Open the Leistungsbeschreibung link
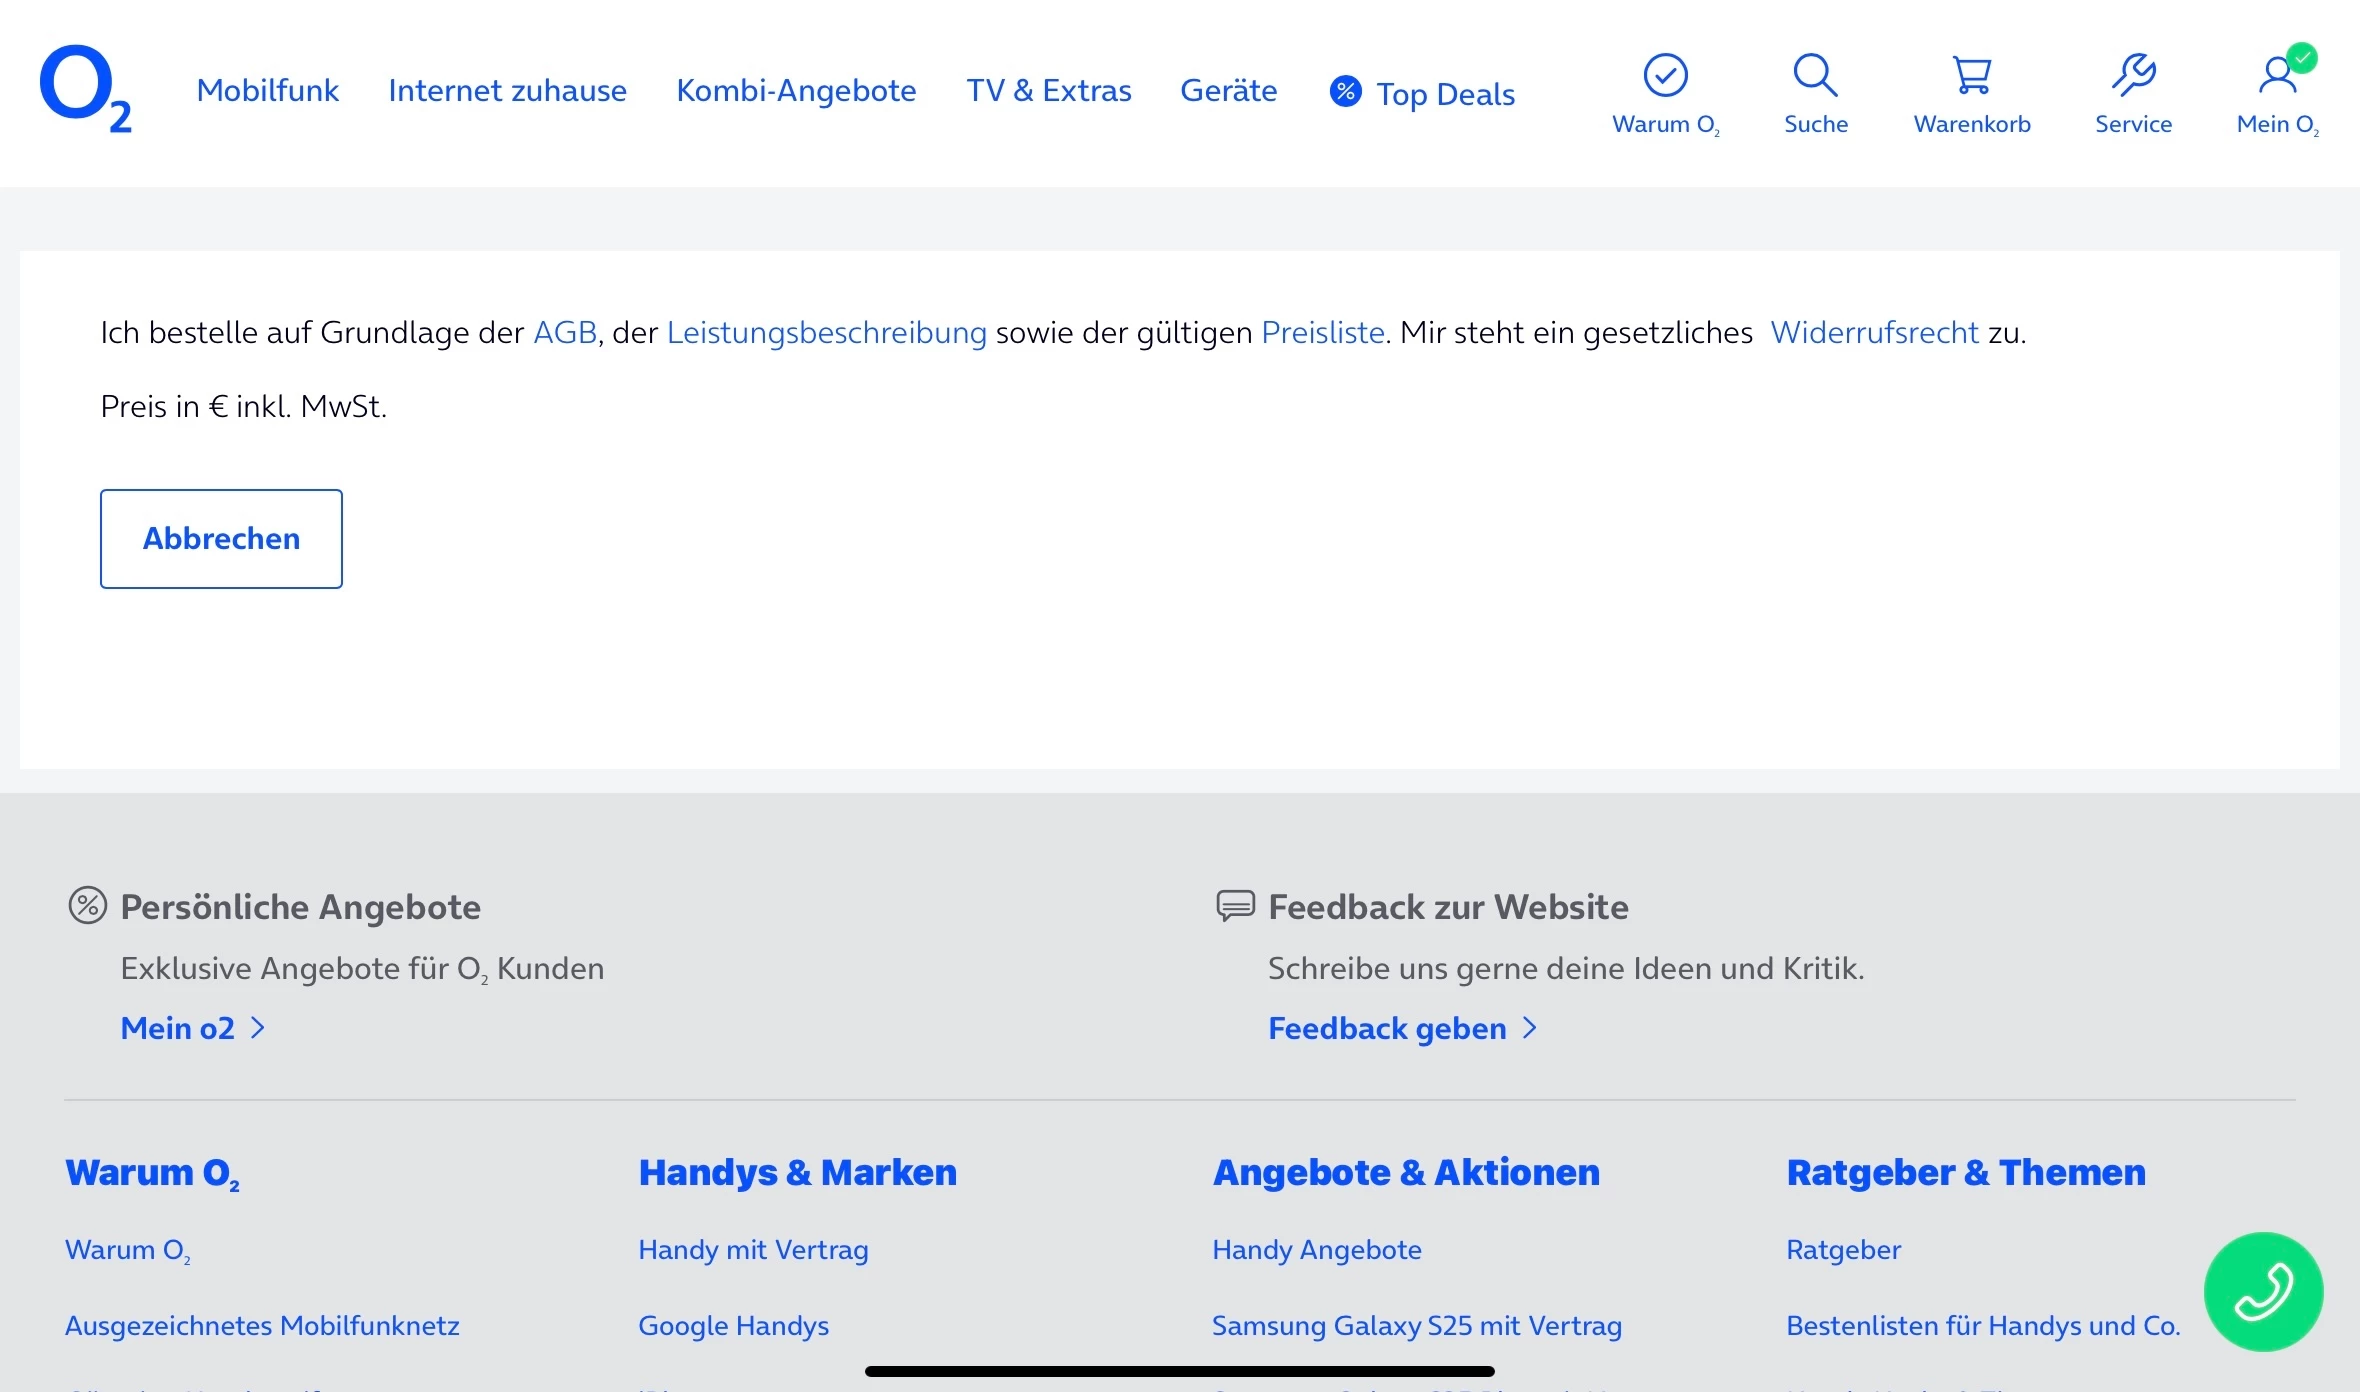Viewport: 2360px width, 1392px height. [x=826, y=332]
